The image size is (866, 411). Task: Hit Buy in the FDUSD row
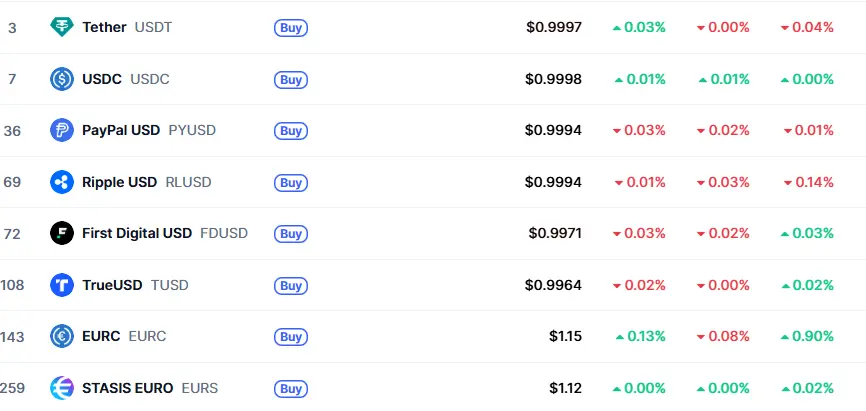(290, 234)
